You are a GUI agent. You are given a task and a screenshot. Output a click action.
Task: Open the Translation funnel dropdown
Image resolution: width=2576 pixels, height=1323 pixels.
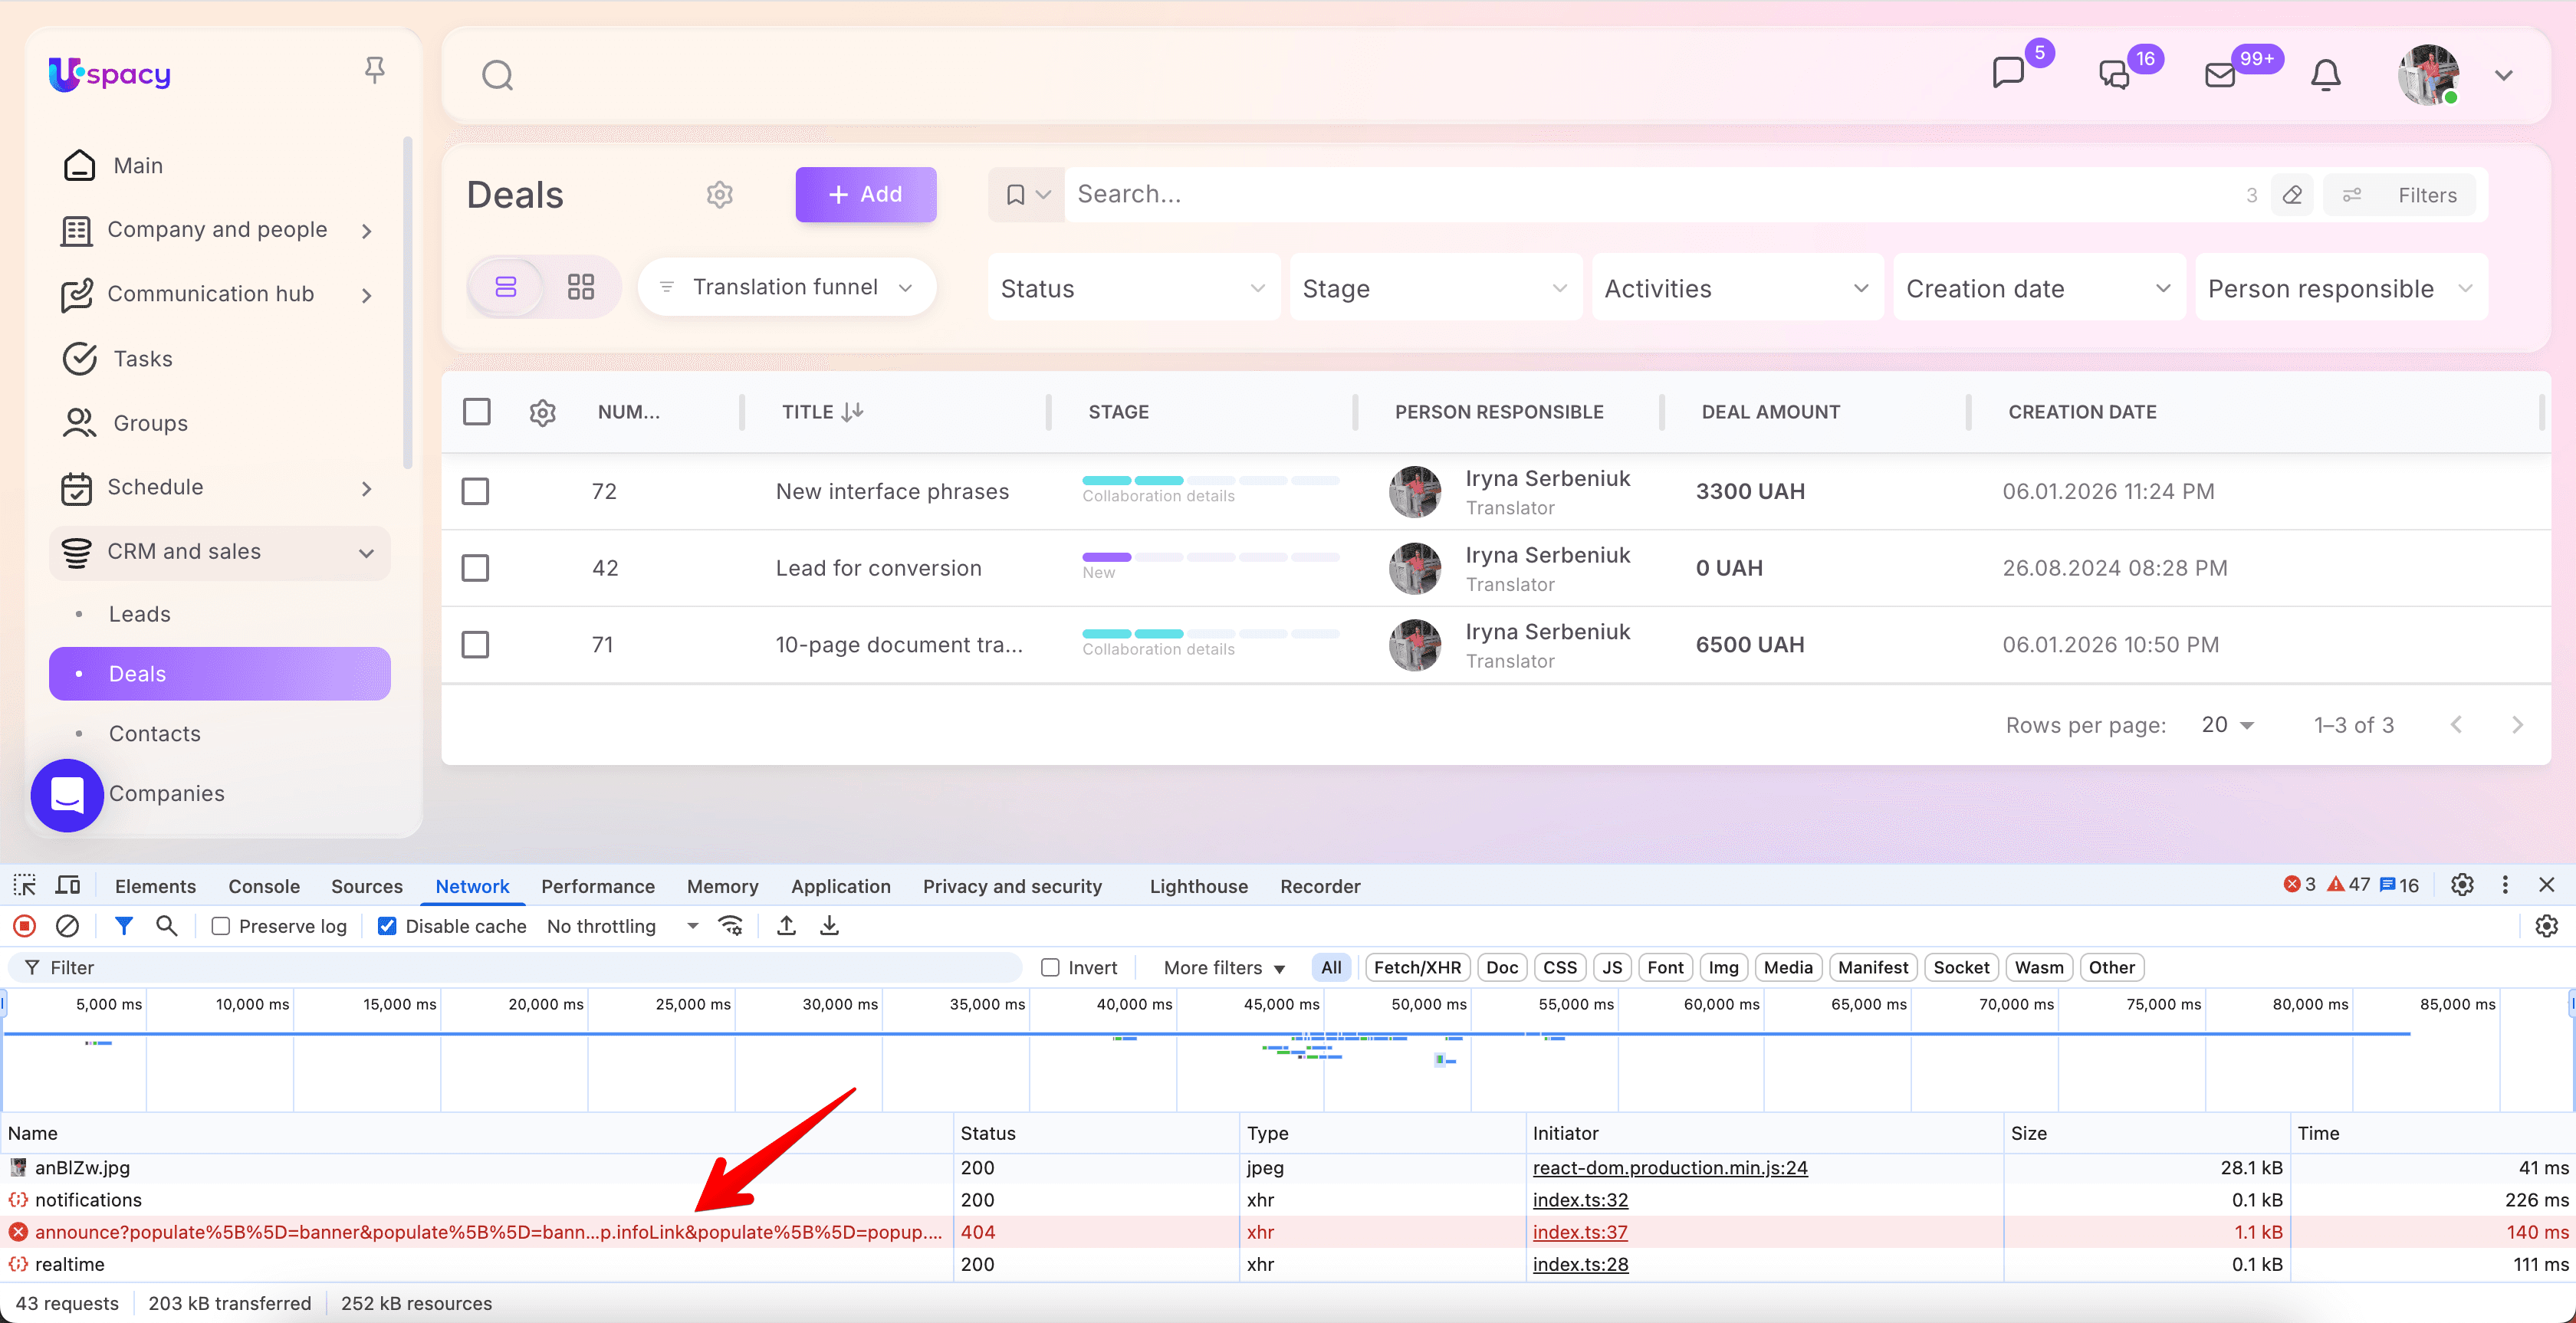pyautogui.click(x=786, y=287)
